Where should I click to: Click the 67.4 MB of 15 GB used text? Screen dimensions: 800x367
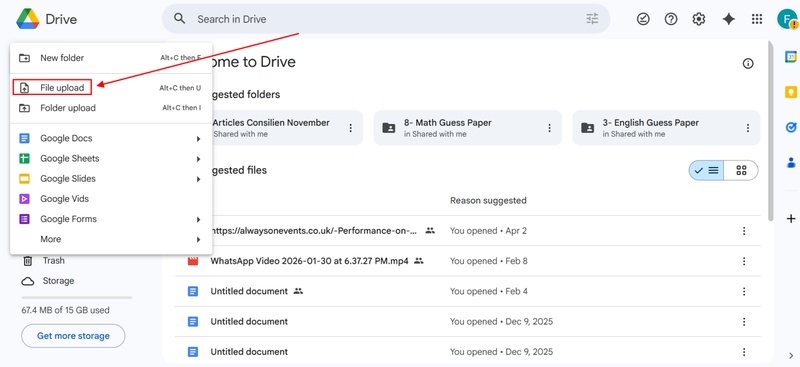pos(65,310)
